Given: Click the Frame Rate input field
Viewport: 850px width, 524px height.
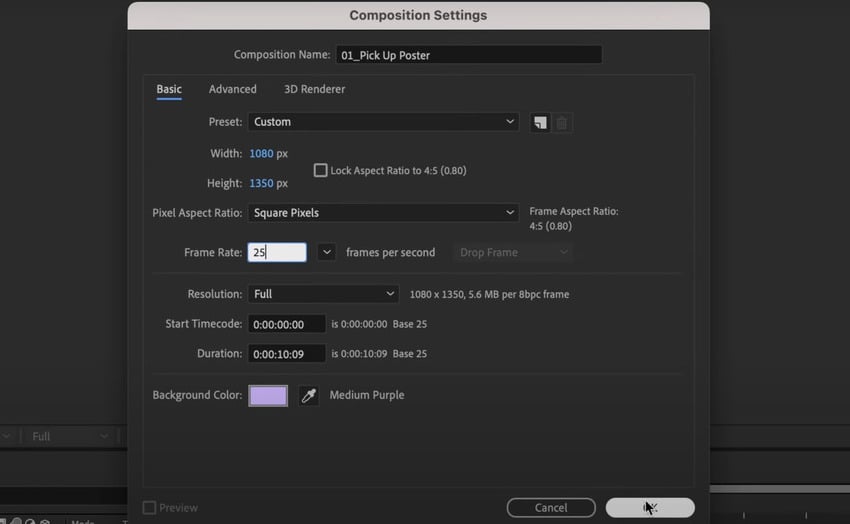Looking at the screenshot, I should (277, 253).
